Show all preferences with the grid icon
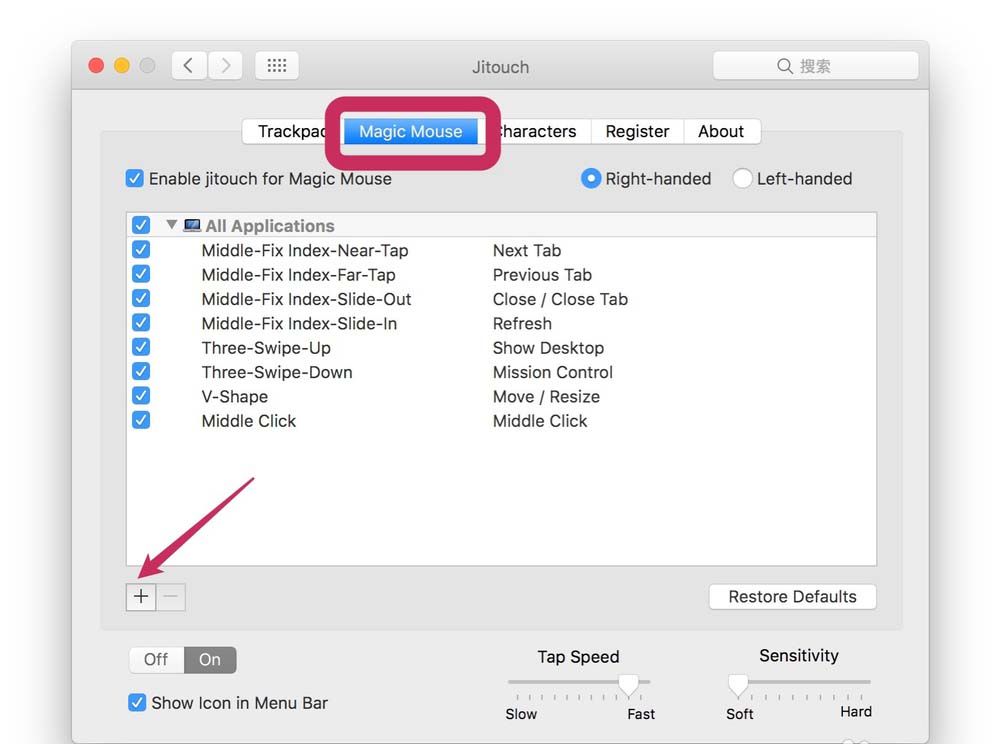This screenshot has height=744, width=1000. [x=277, y=66]
